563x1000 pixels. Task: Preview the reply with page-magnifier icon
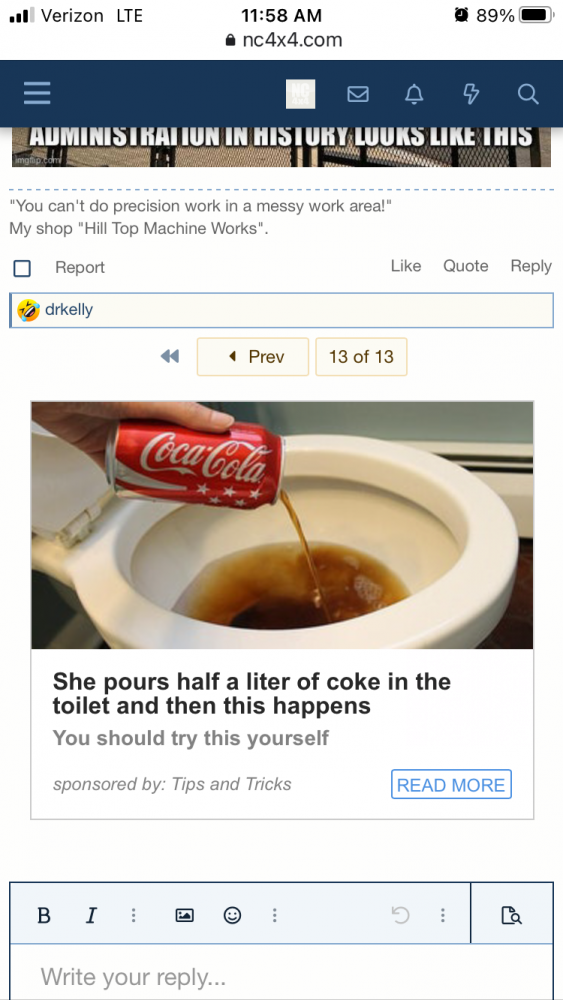pyautogui.click(x=512, y=915)
